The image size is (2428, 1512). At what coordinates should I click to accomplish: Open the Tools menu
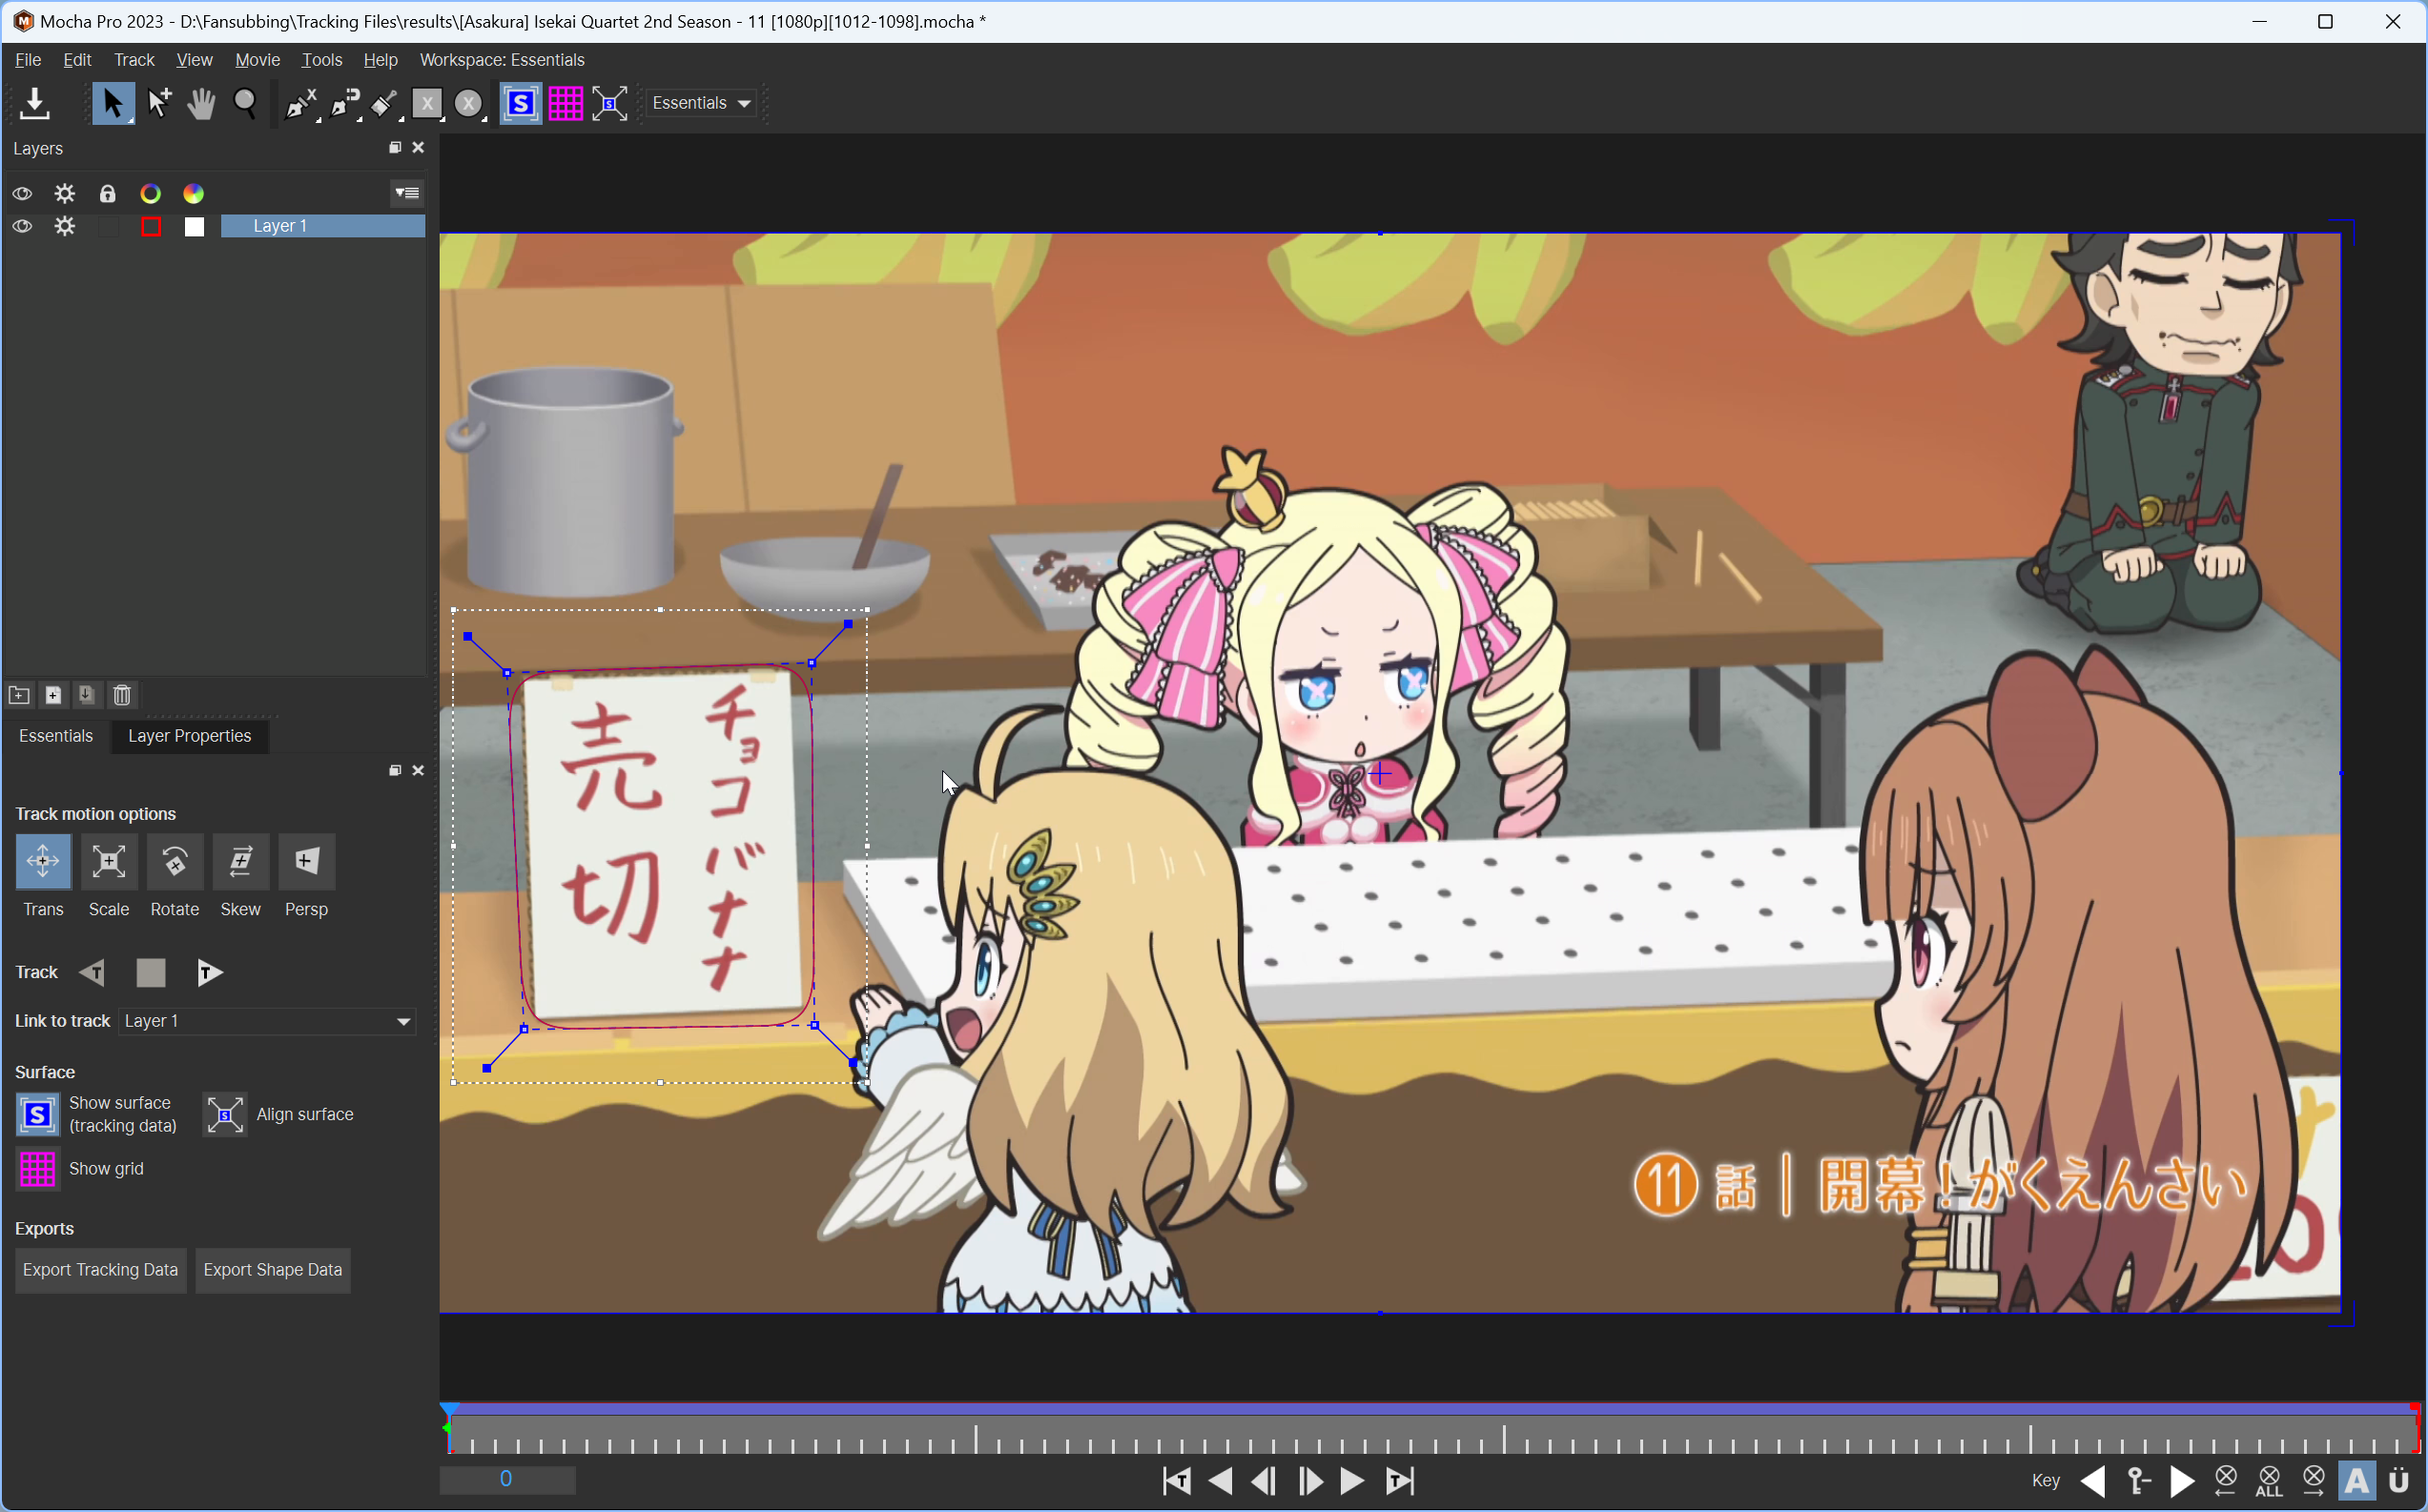point(322,60)
